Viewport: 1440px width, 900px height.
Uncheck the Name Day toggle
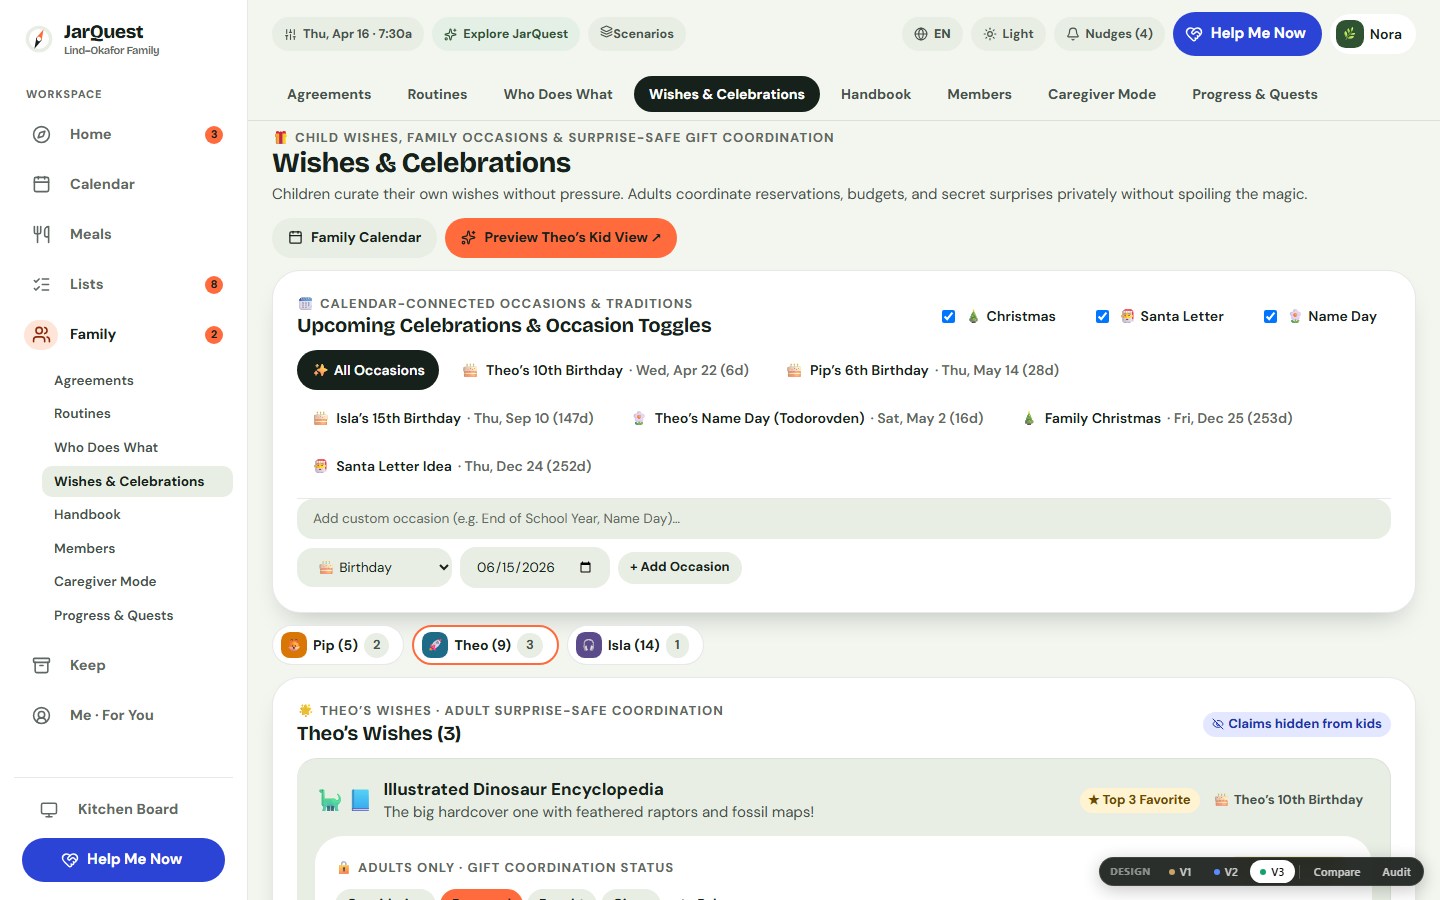click(1270, 316)
